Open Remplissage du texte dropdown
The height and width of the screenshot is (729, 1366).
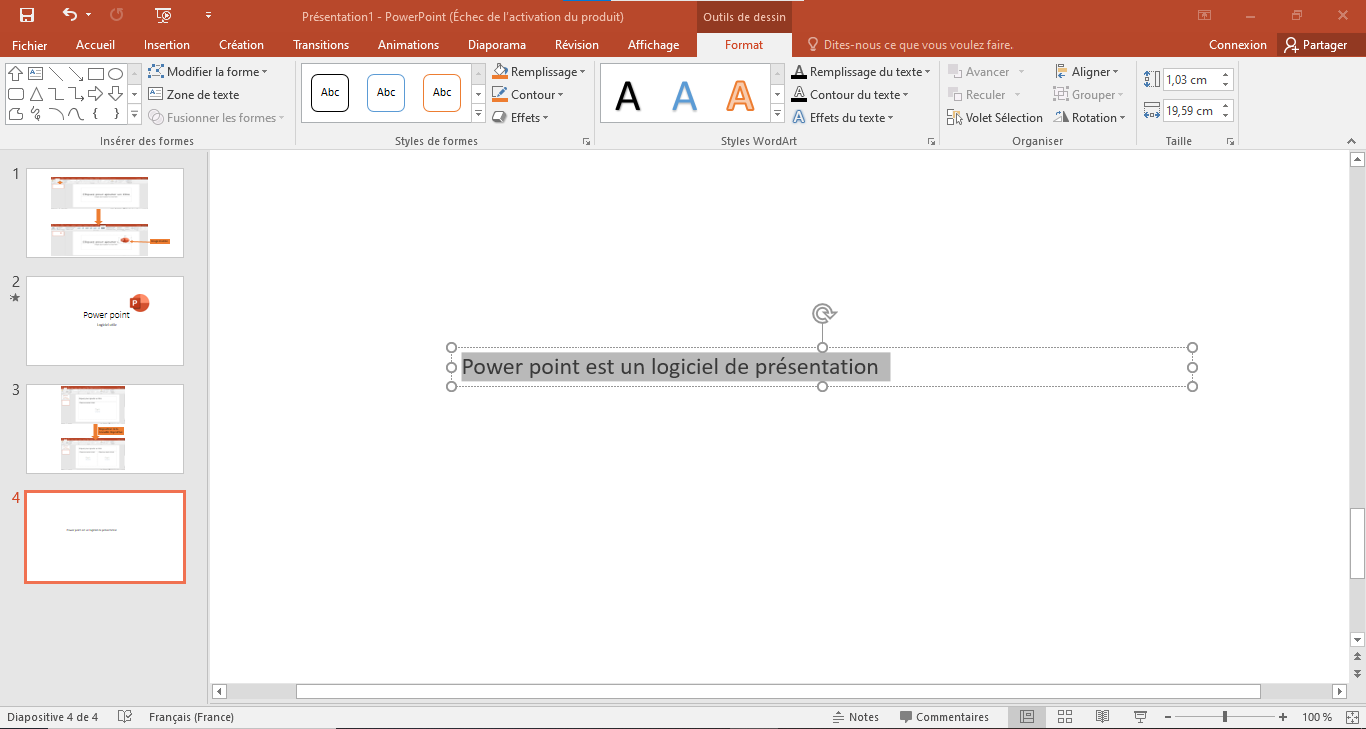pos(861,72)
